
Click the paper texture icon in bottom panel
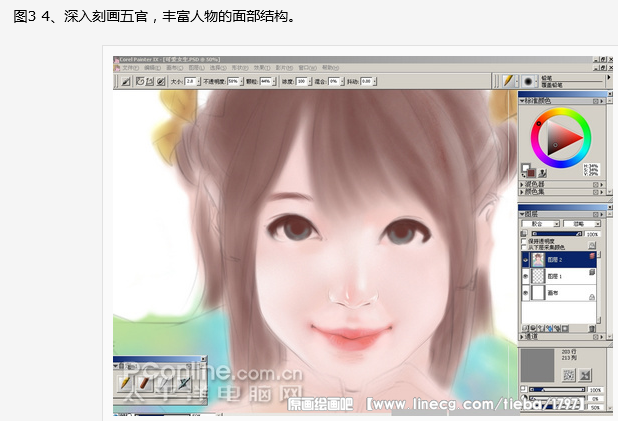569,375
